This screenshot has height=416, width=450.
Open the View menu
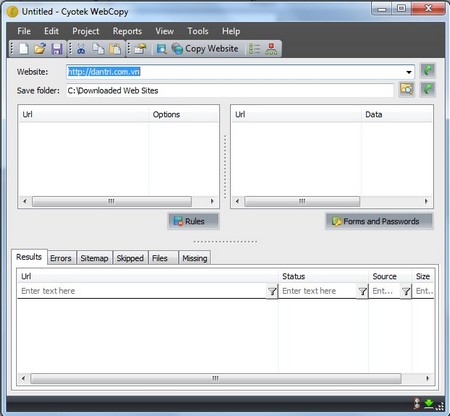[x=164, y=31]
